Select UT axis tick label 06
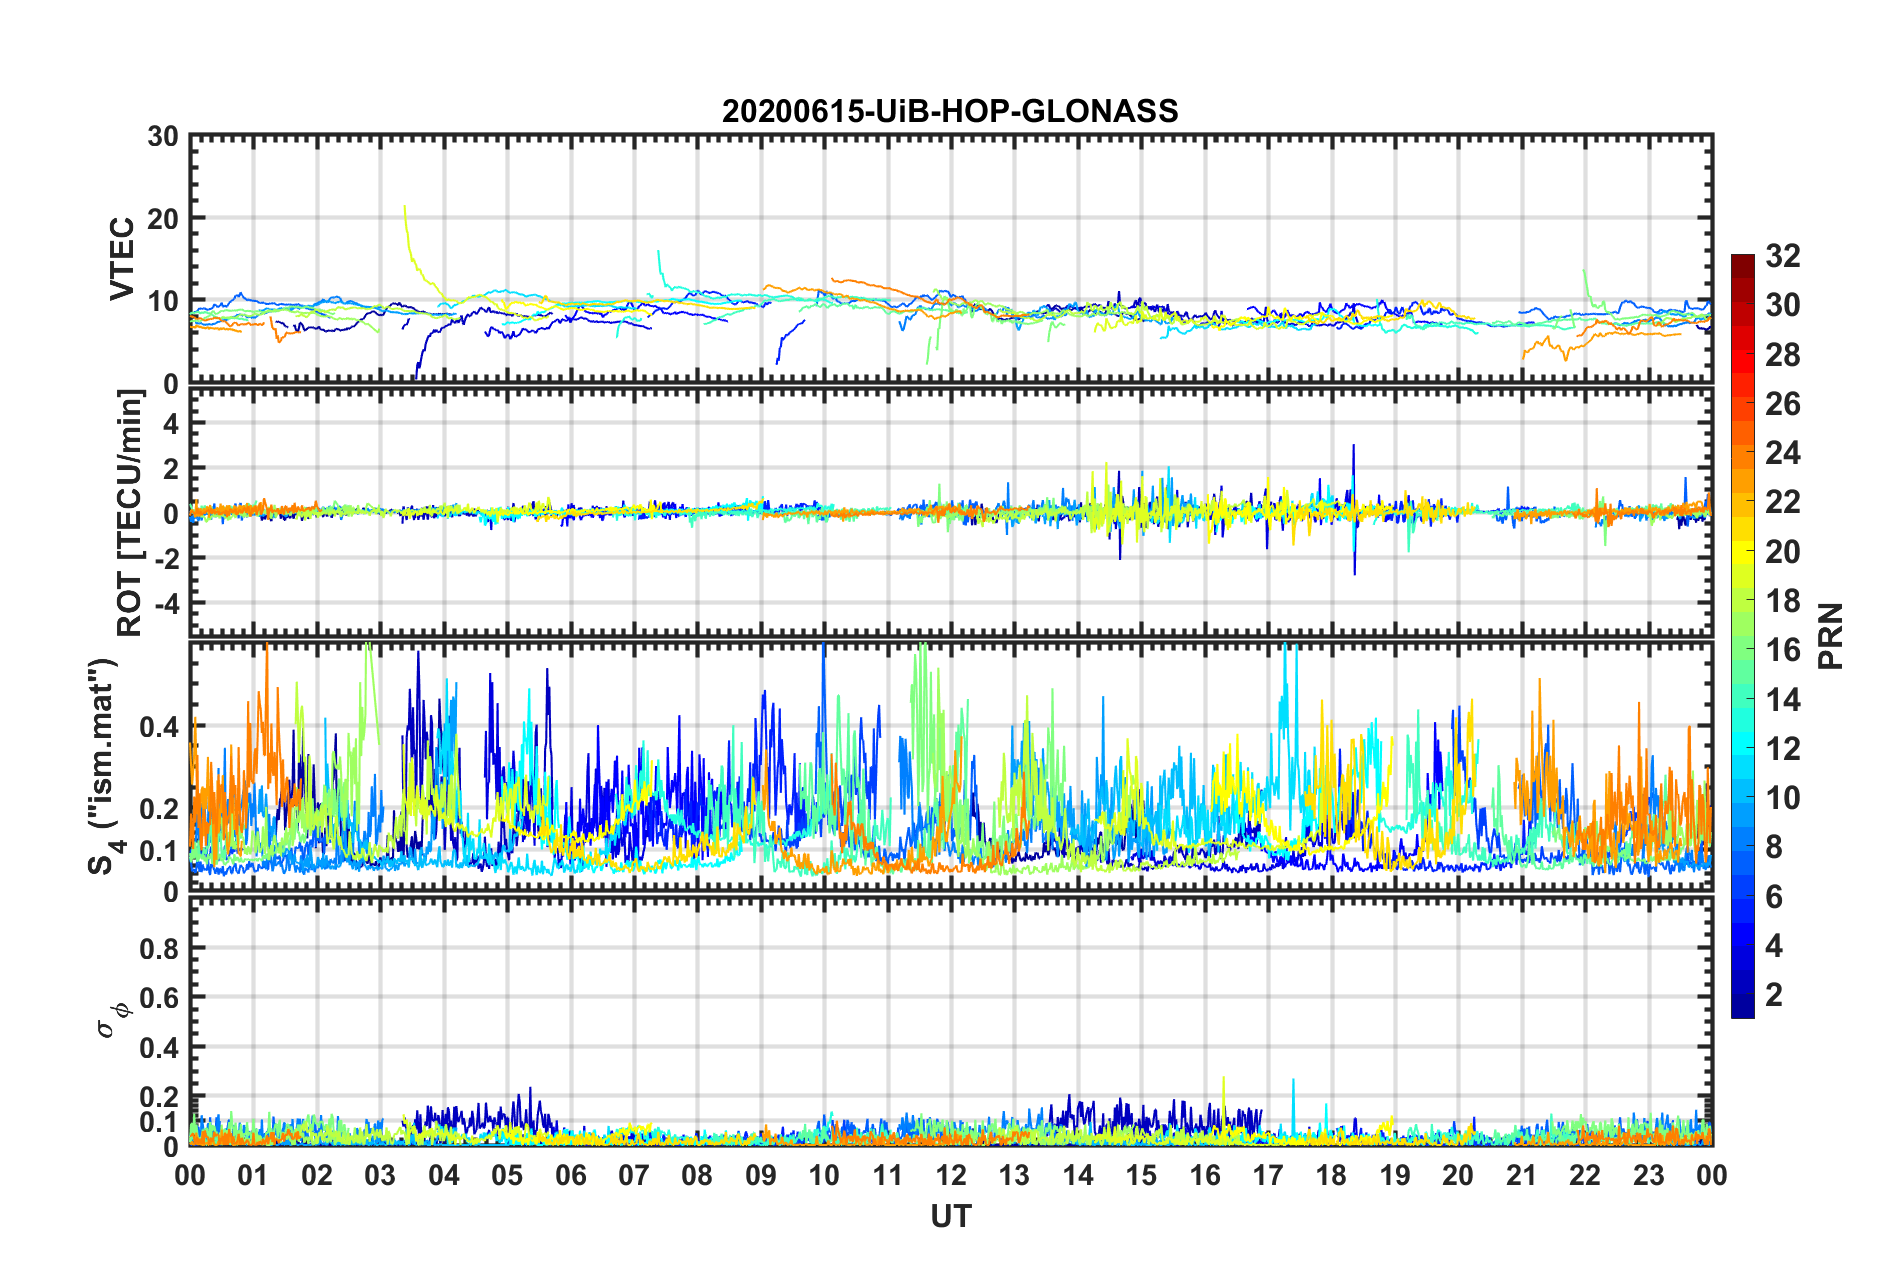Image resolution: width=1902 pixels, height=1272 pixels. (x=571, y=1175)
